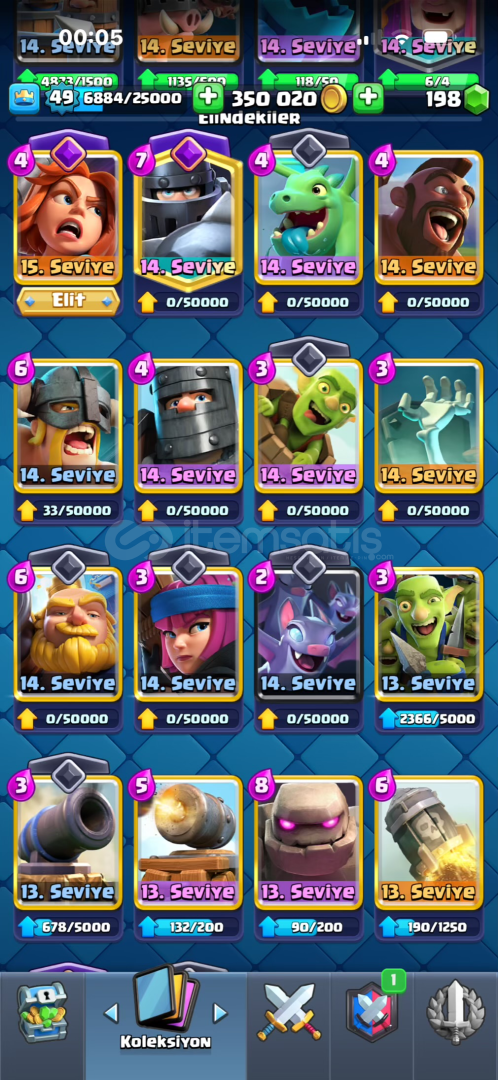Open the clan shield tab with notification
The image size is (498, 1080).
coord(372,1011)
